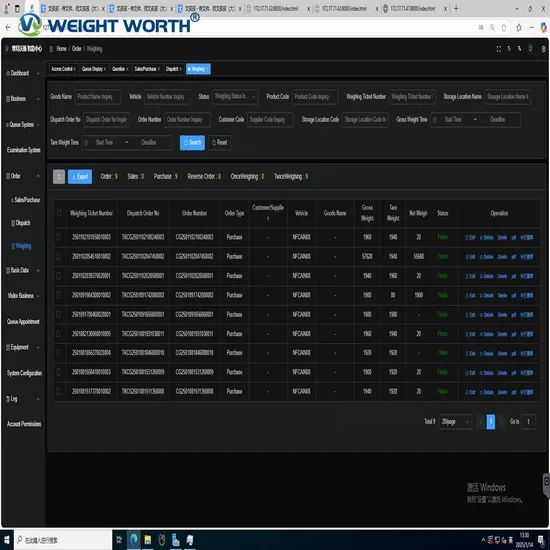Screen dimensions: 550x550
Task: Open File Explorer from the taskbar
Action: [x=148, y=539]
